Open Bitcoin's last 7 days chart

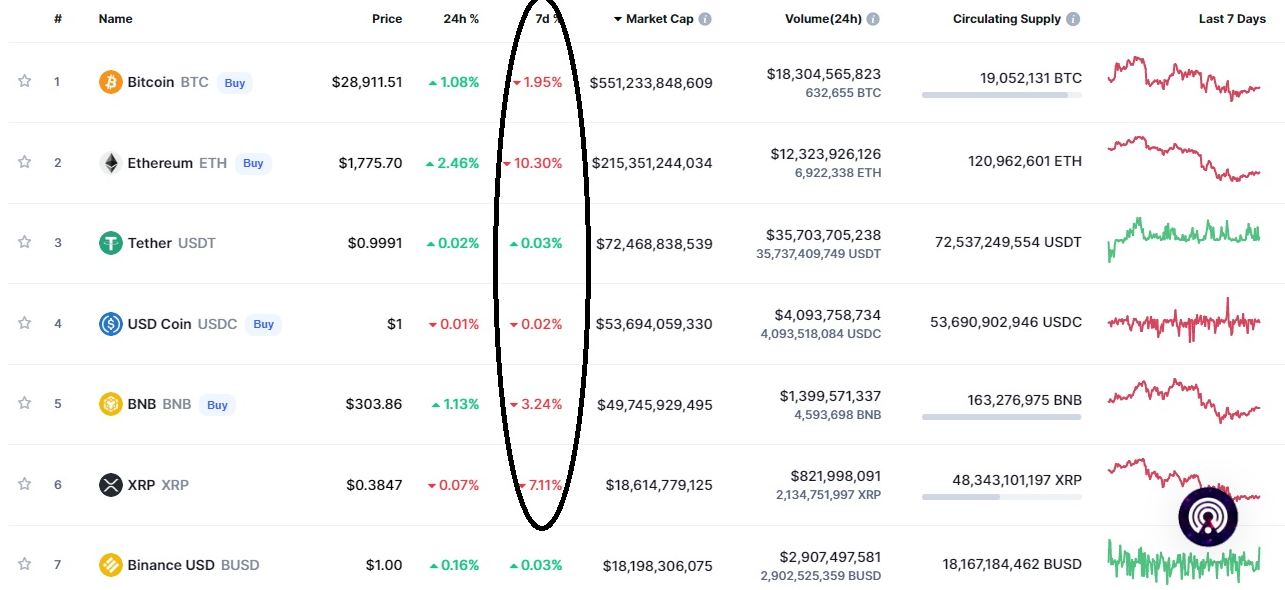(x=1184, y=78)
